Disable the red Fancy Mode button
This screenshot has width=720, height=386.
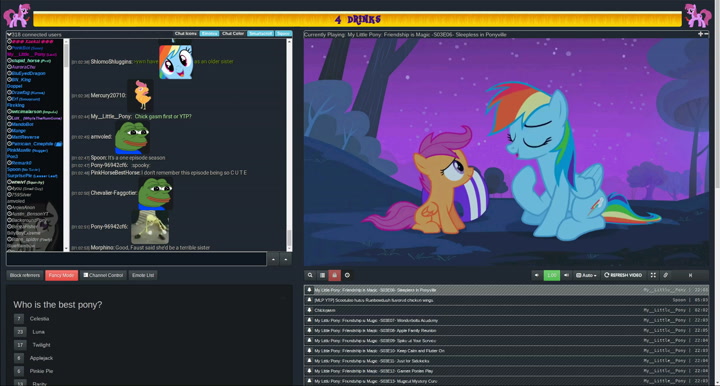[x=62, y=275]
